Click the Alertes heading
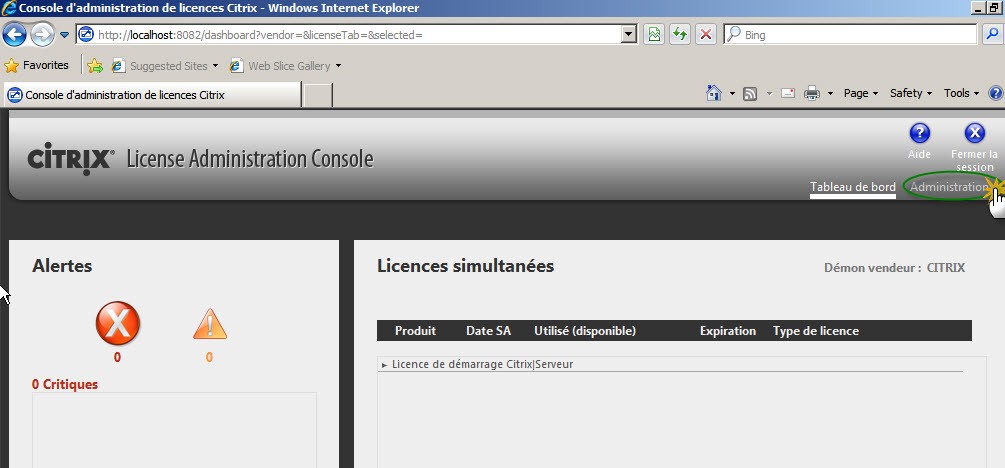 pyautogui.click(x=62, y=266)
